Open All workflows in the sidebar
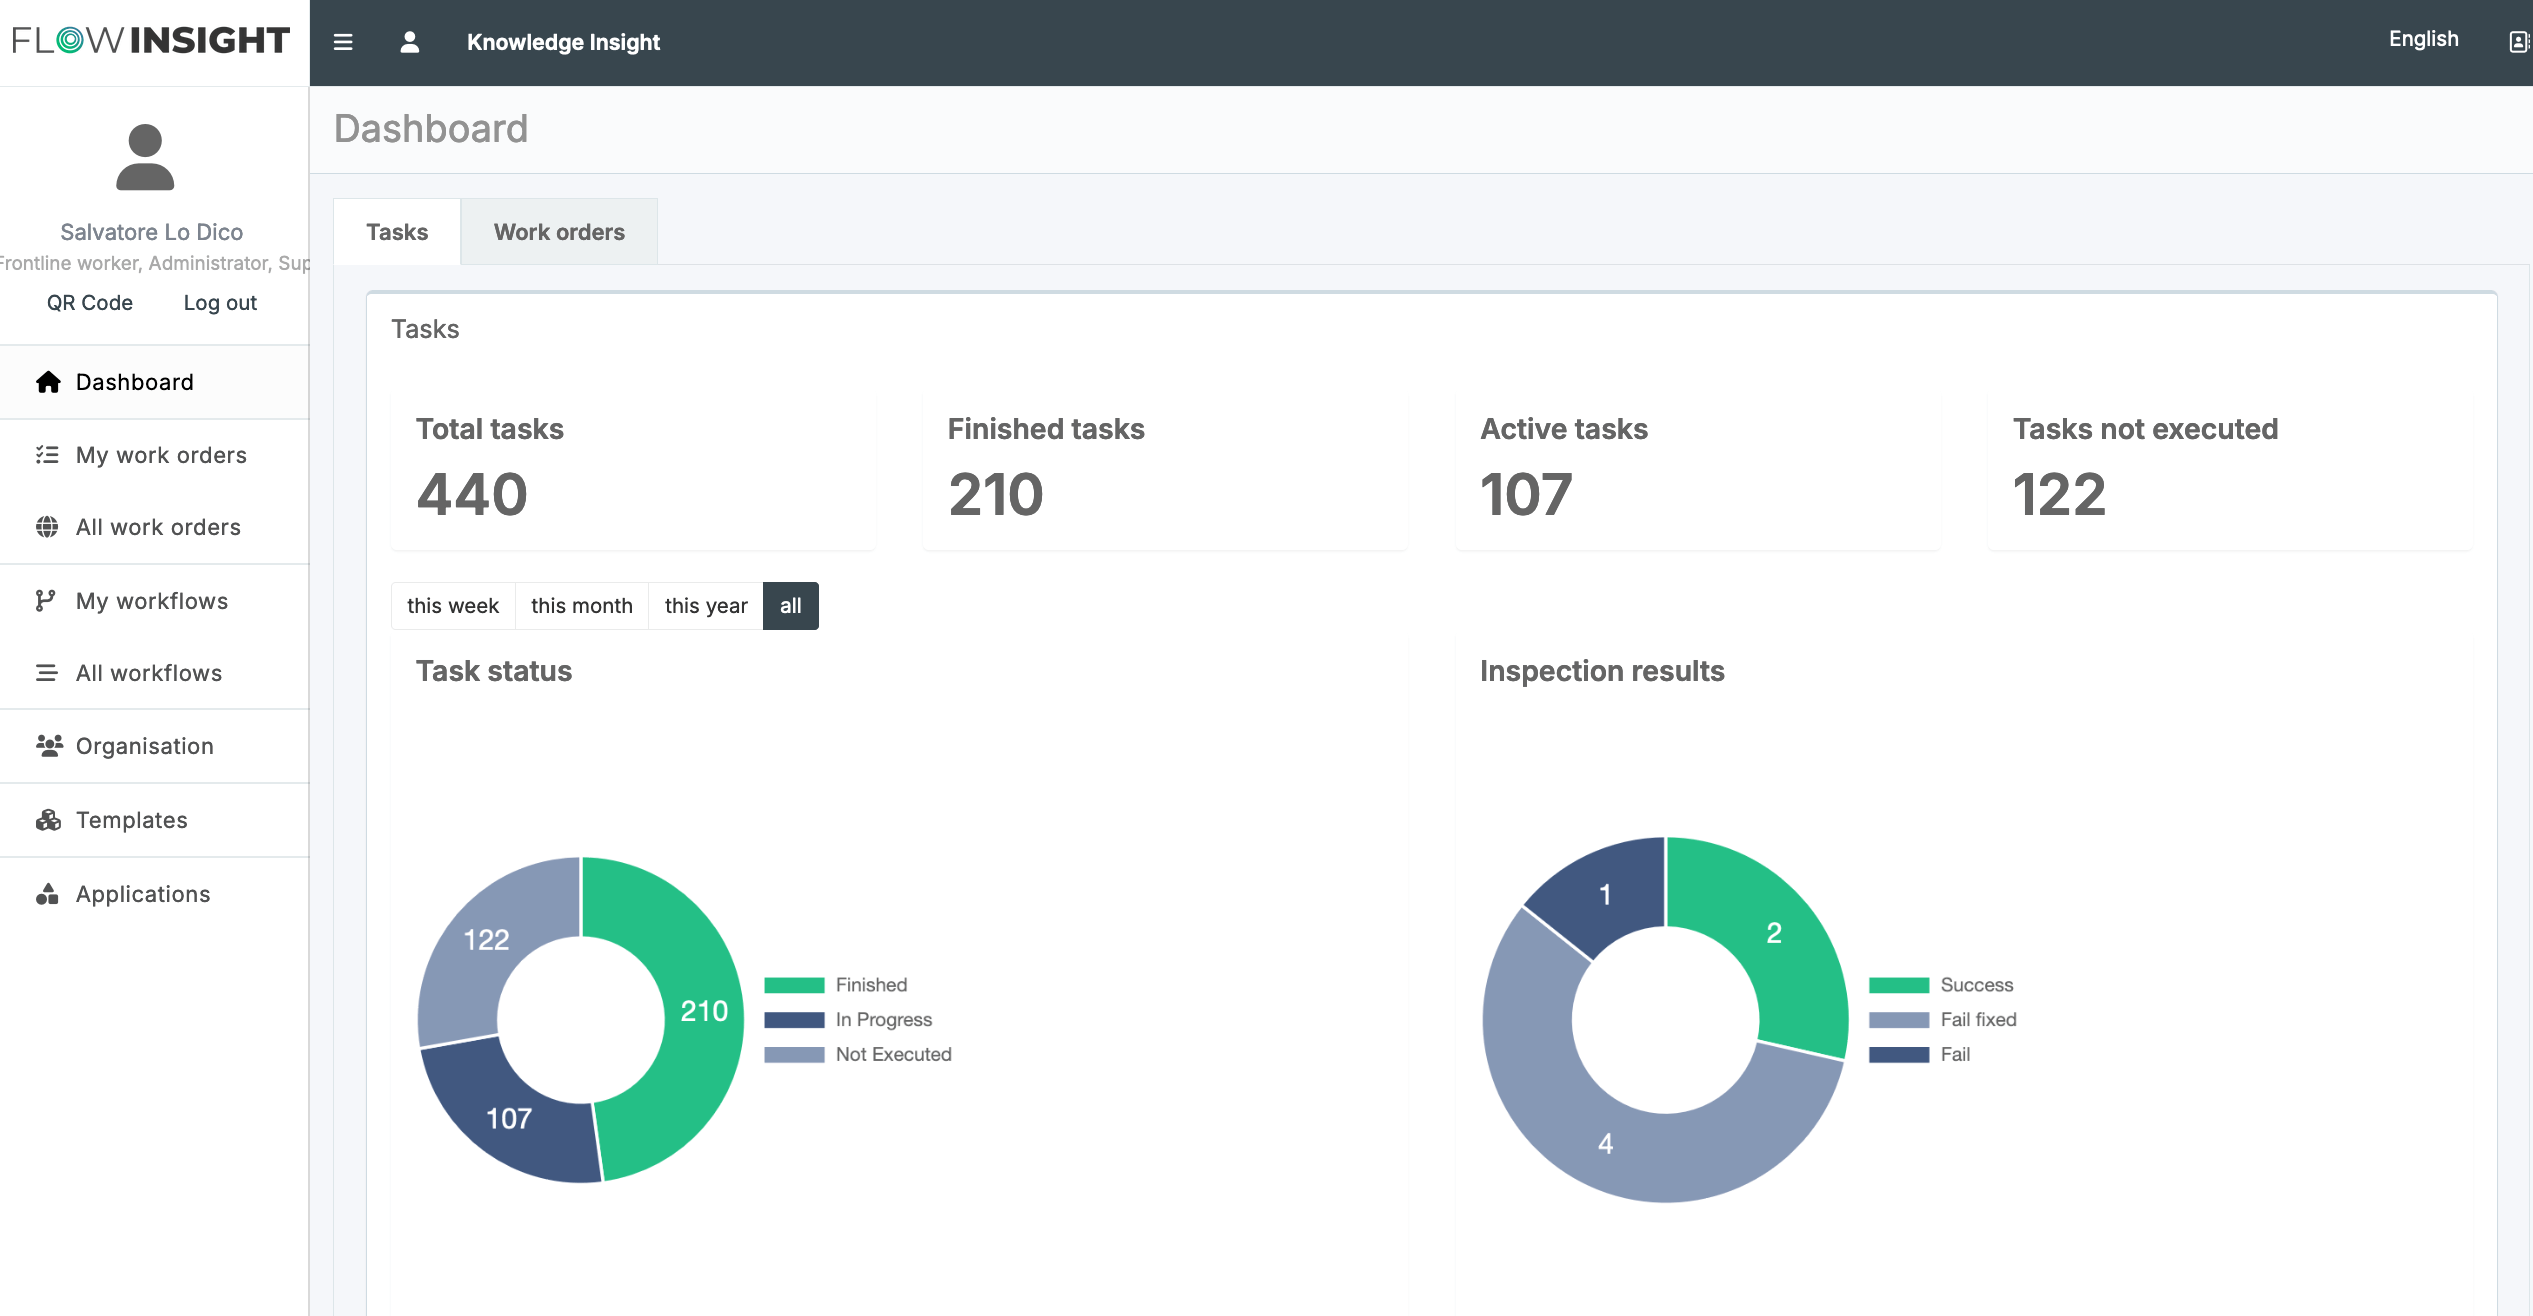The height and width of the screenshot is (1316, 2533). [x=149, y=673]
